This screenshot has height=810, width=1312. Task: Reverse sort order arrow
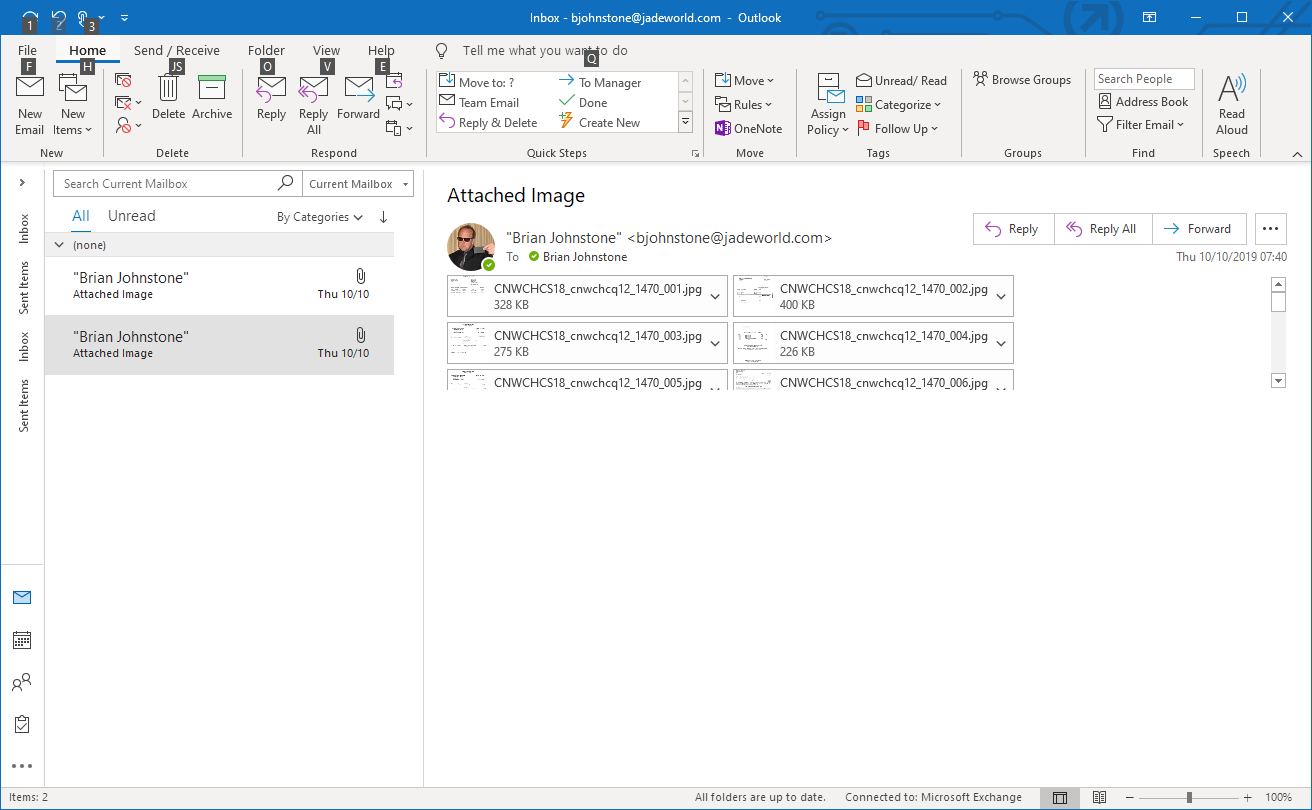click(x=384, y=217)
